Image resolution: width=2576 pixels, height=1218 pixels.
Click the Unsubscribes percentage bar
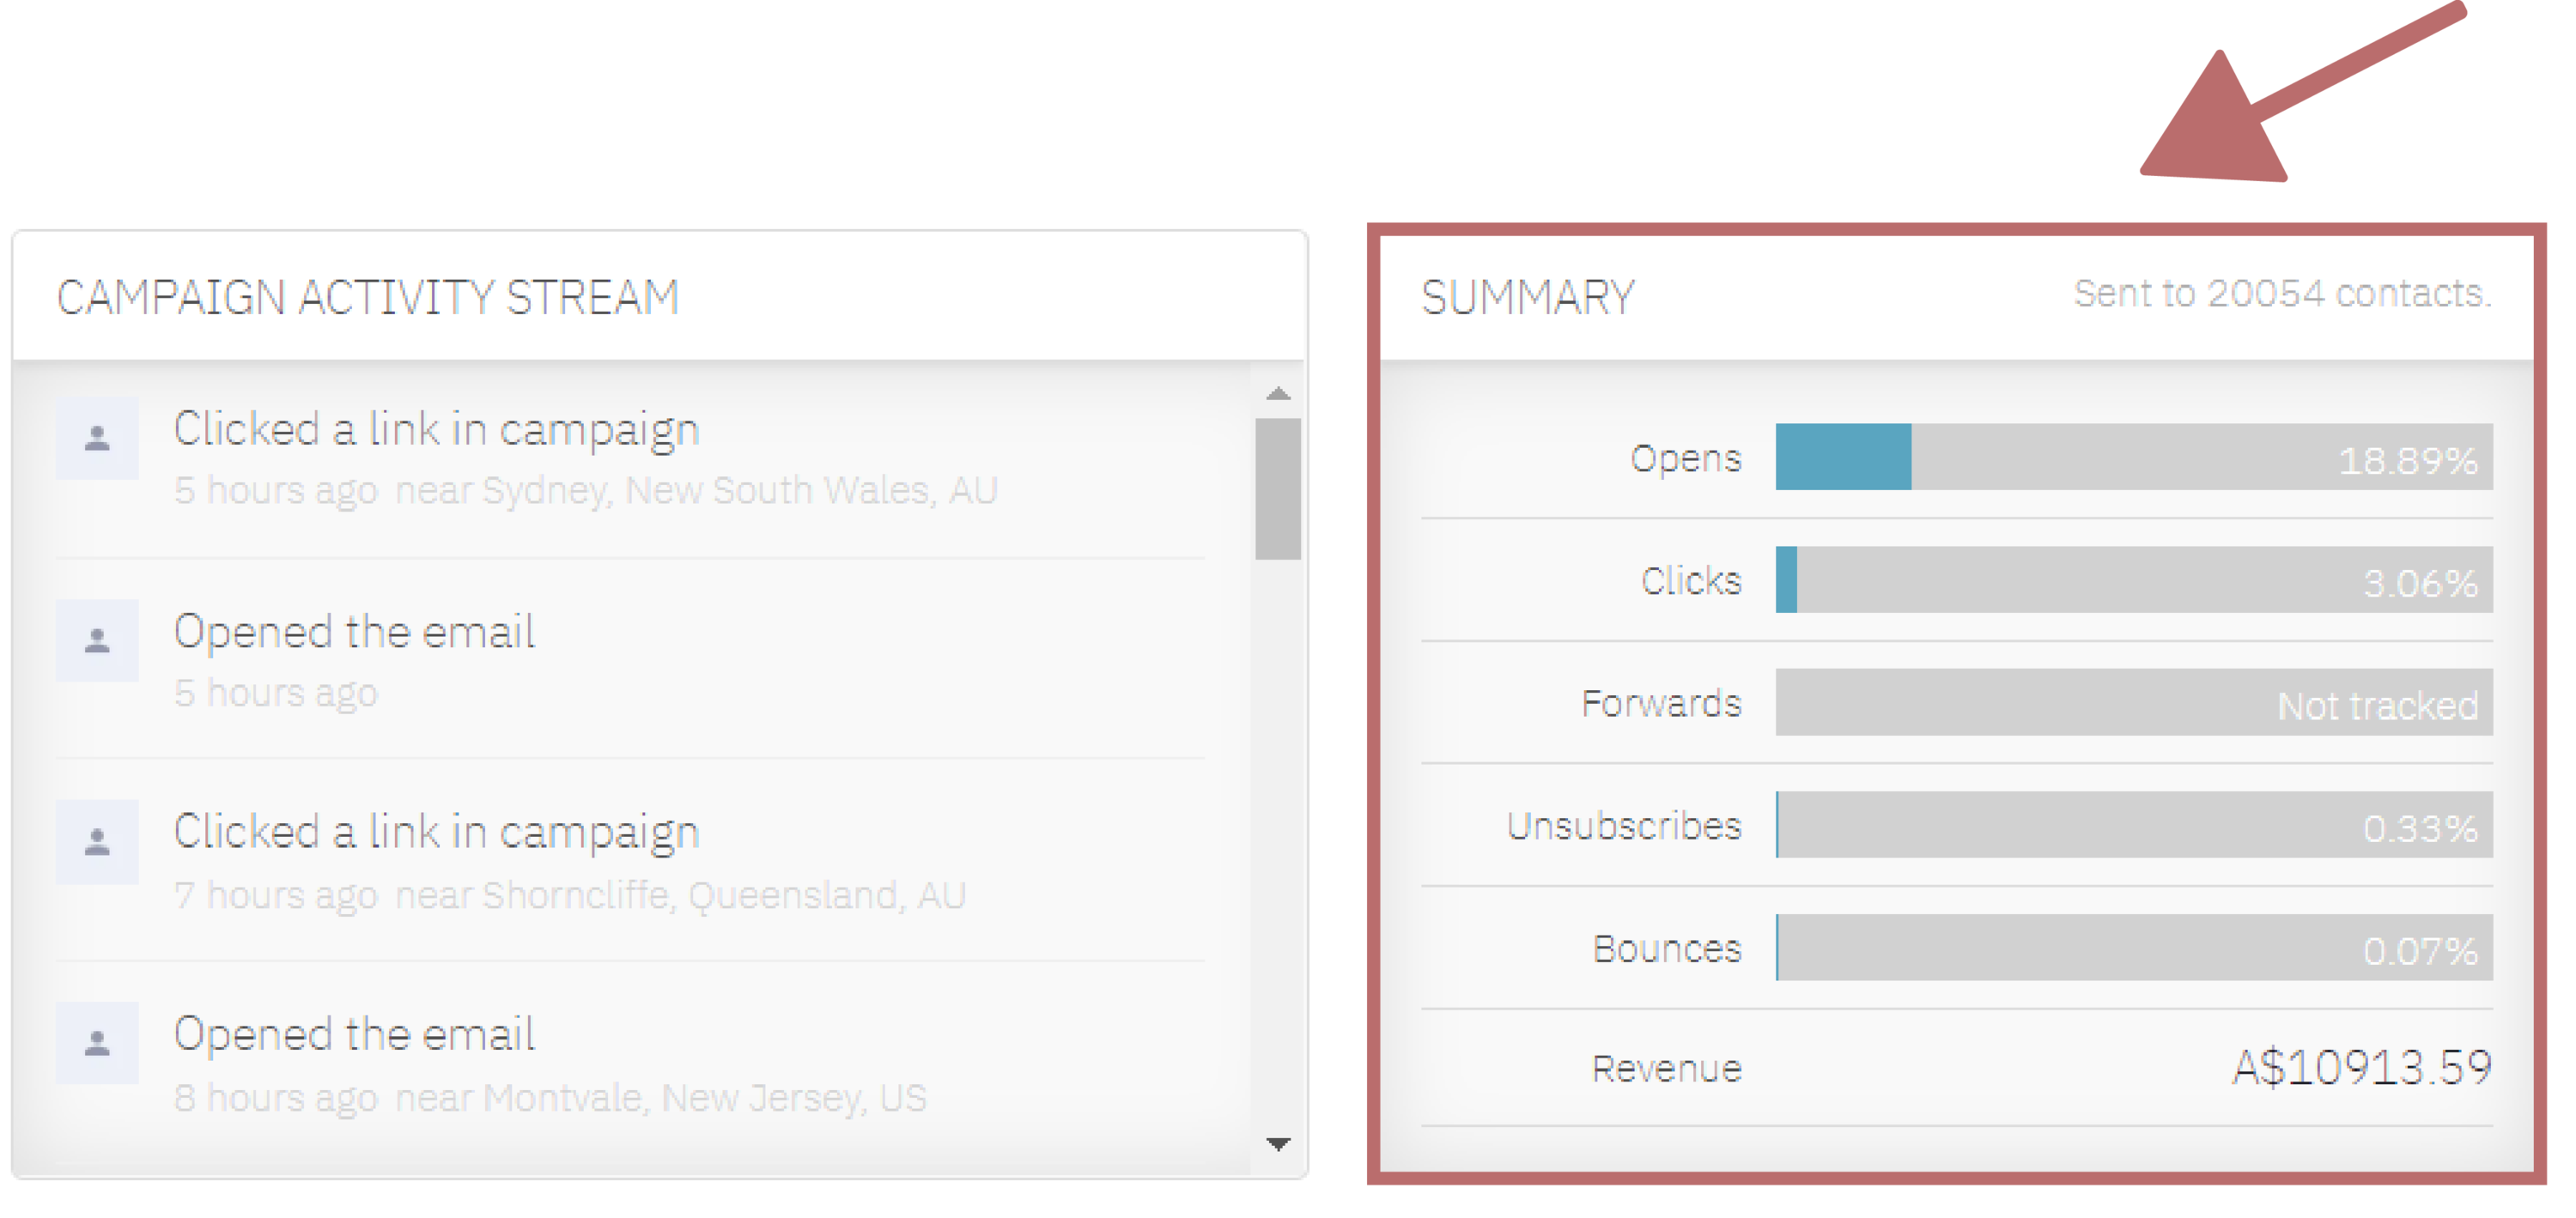pos(2133,825)
